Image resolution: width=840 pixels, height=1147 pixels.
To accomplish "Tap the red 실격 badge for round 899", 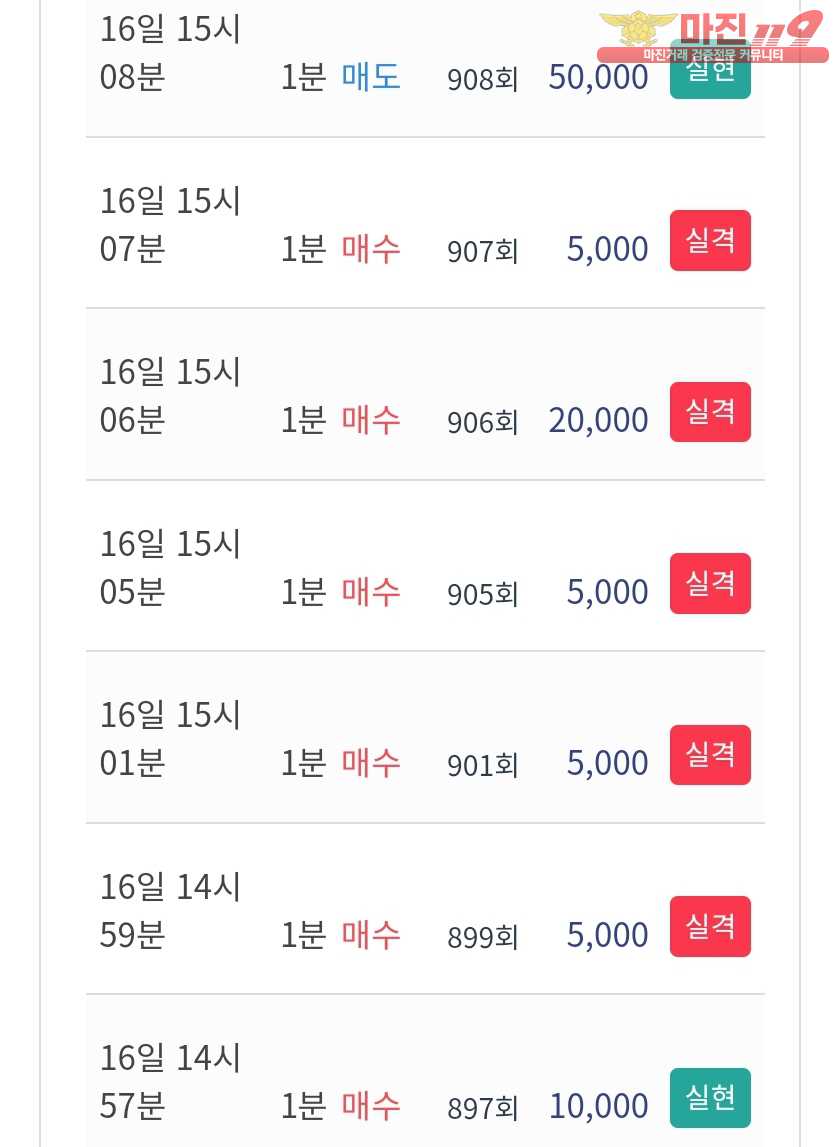I will point(710,926).
